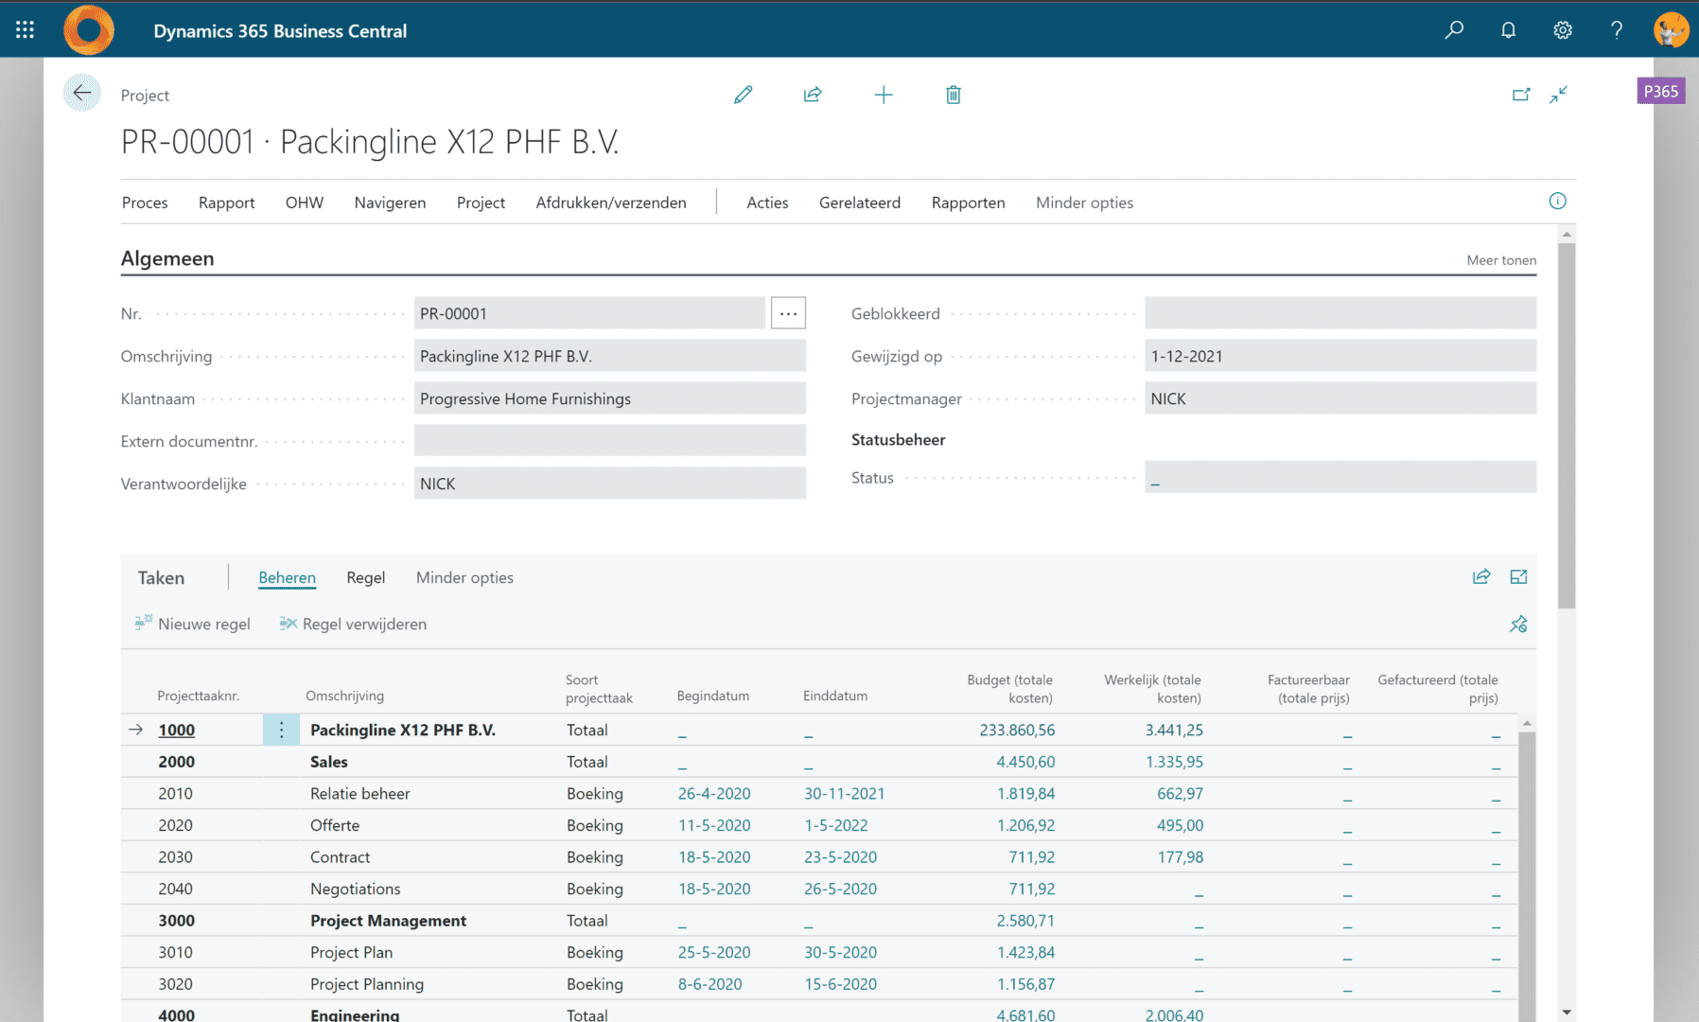Select the Project Management description cell
Screen dimensions: 1699x1022
pyautogui.click(x=388, y=920)
